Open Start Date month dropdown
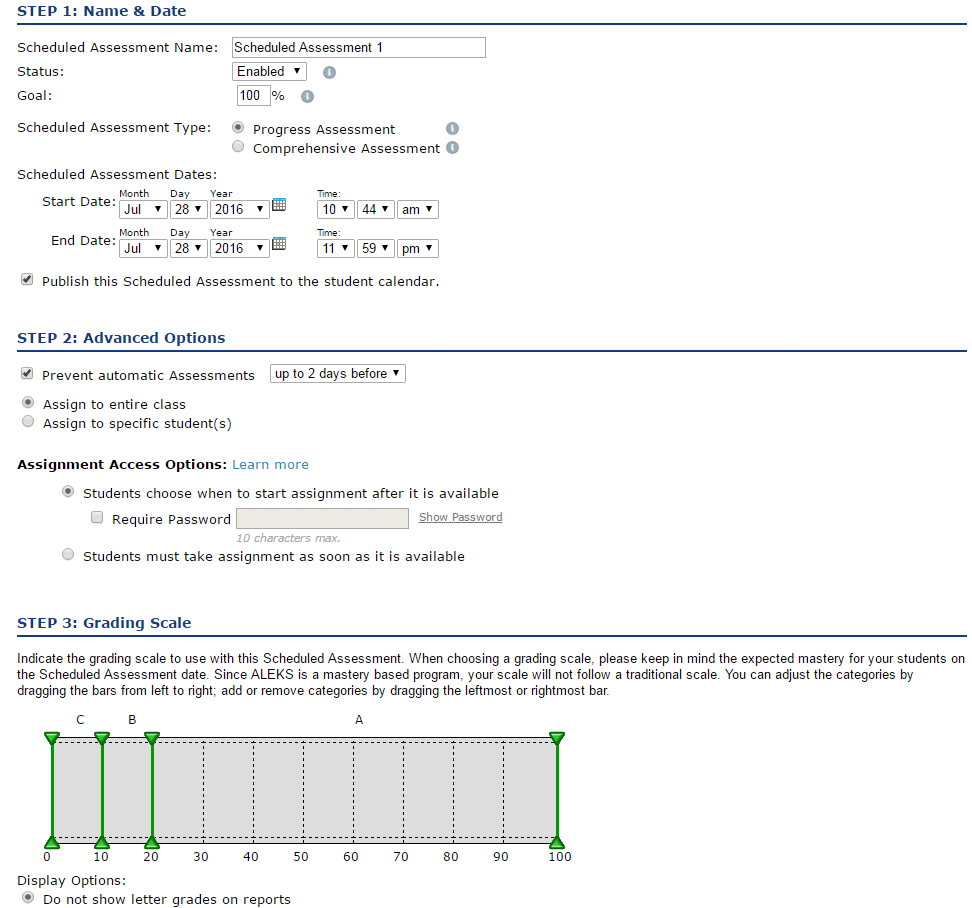Screen dimensions: 972x908 click(x=143, y=209)
